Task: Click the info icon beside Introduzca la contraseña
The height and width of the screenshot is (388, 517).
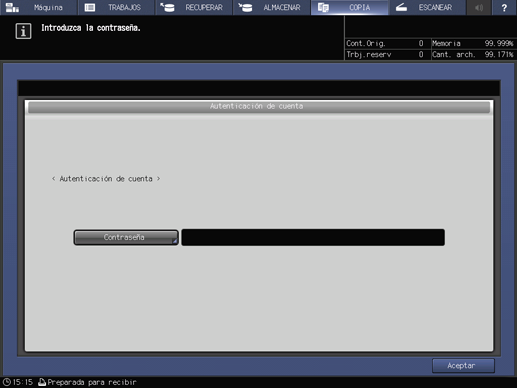Action: click(23, 31)
